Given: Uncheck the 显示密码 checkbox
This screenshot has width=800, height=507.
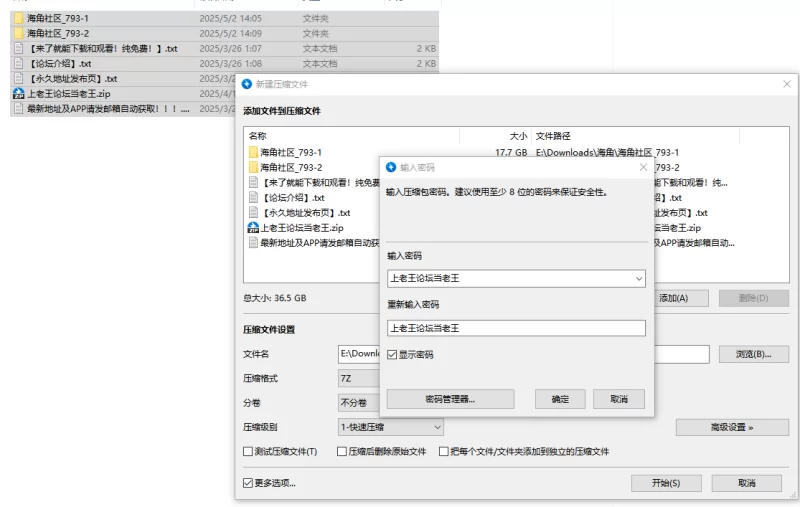Looking at the screenshot, I should pos(392,354).
